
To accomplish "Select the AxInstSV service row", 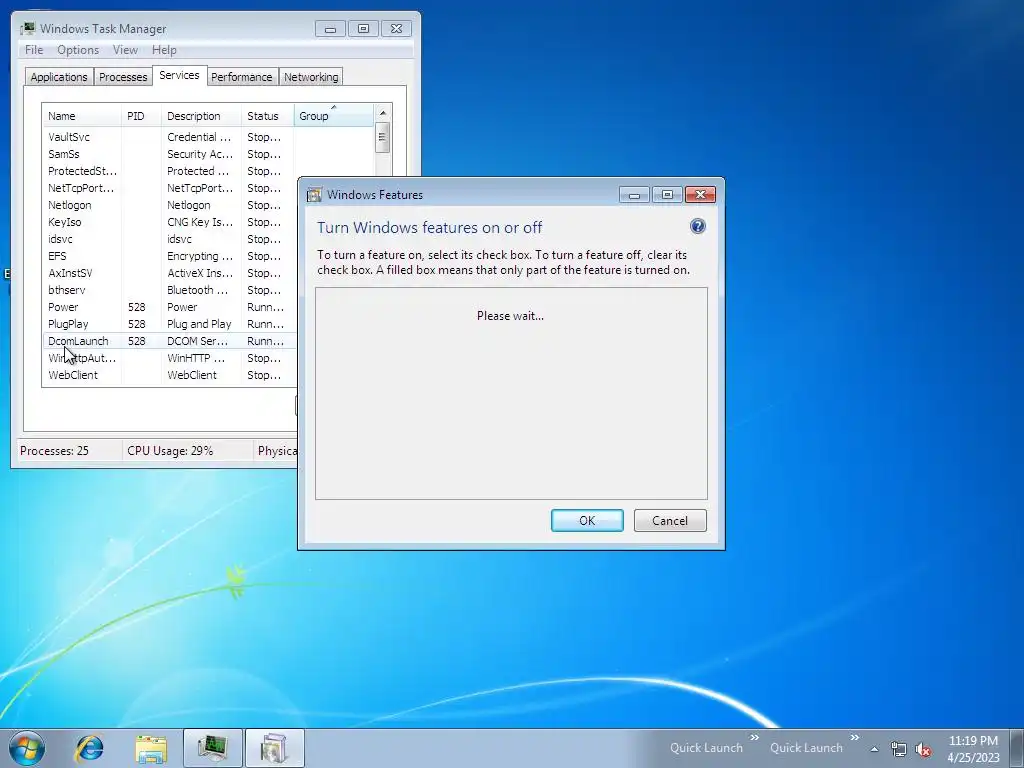I will coord(170,273).
